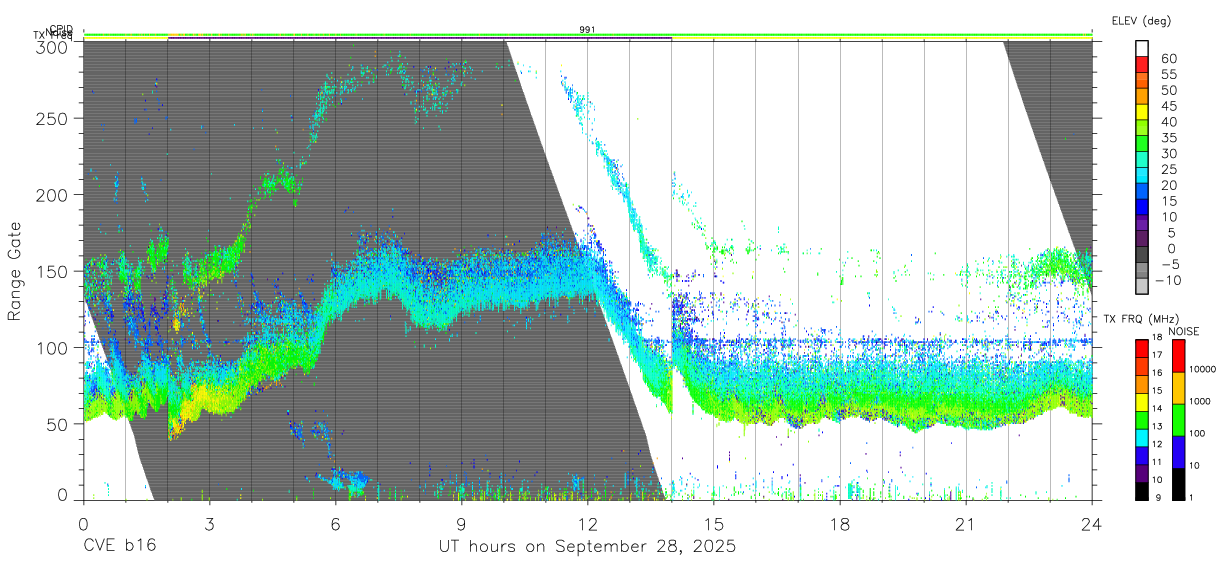Click the x-axis tick label '9'
This screenshot has width=1228, height=567.
pos(461,524)
